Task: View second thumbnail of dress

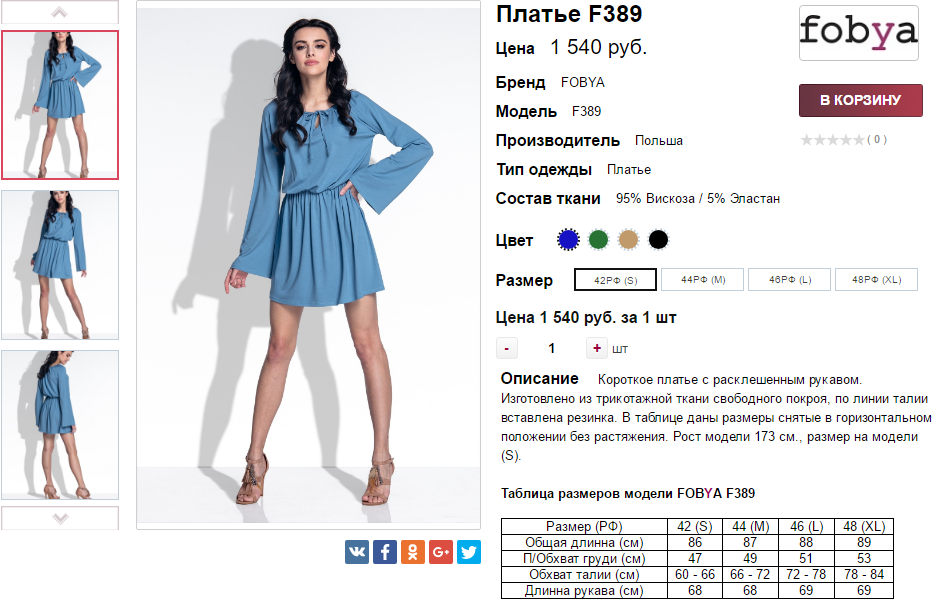Action: [x=60, y=265]
